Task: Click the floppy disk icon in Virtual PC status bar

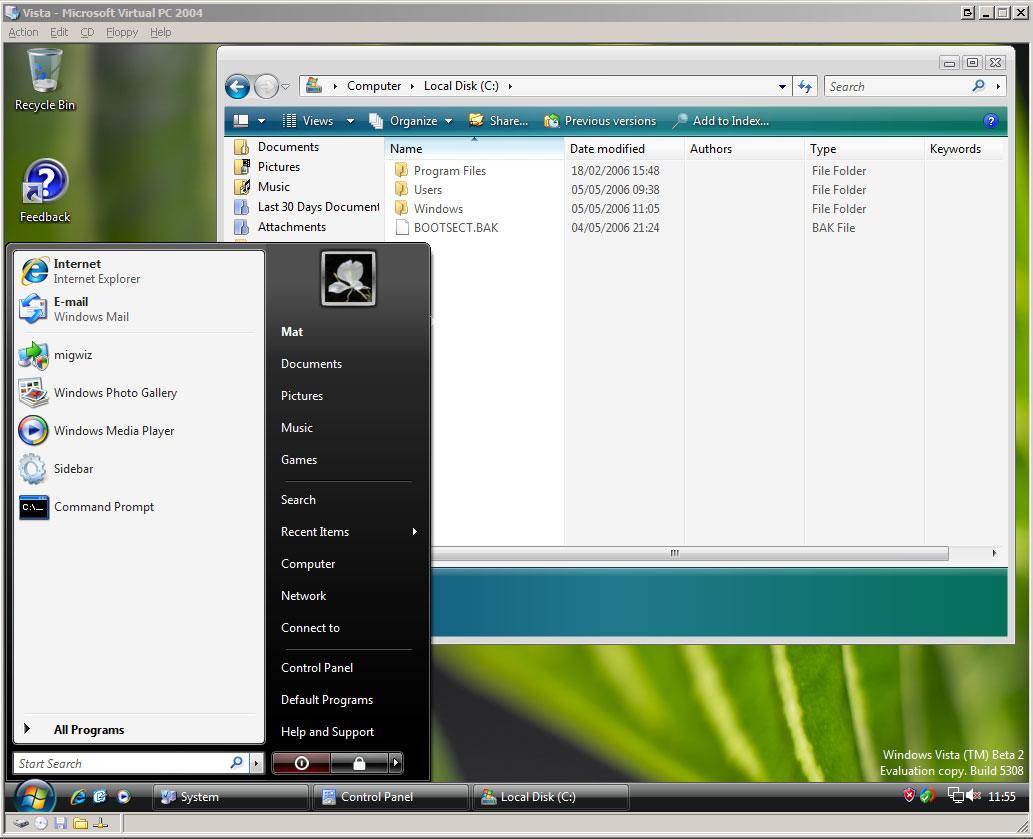Action: coord(61,823)
